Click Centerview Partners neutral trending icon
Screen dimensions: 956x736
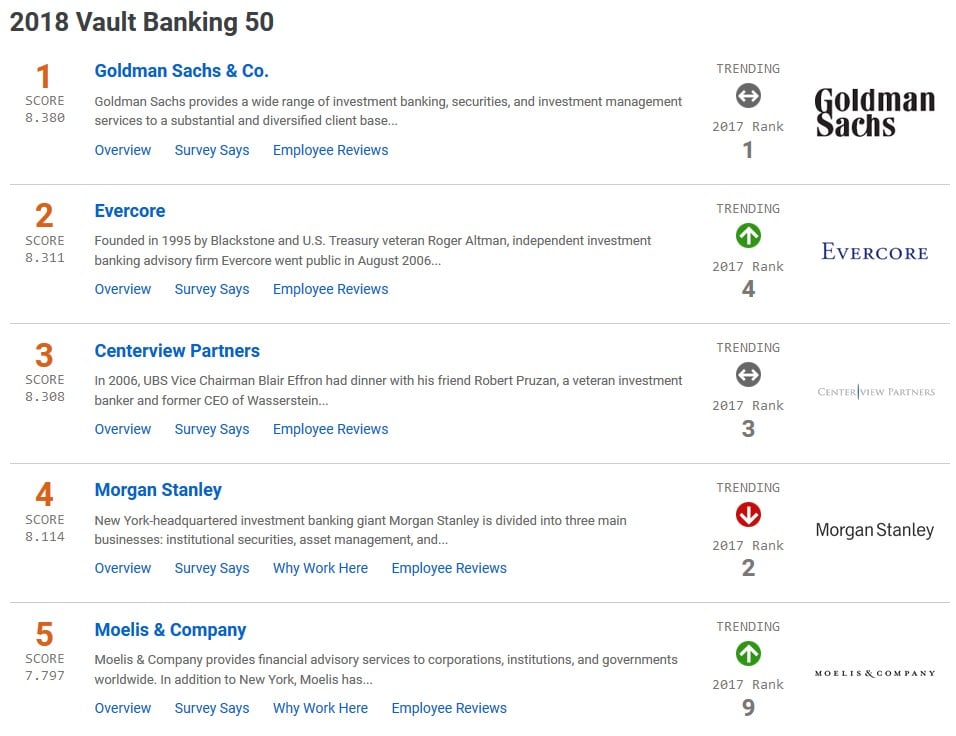[x=748, y=375]
